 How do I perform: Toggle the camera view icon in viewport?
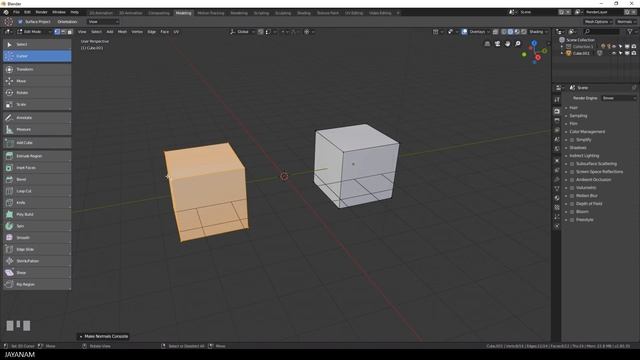click(498, 44)
